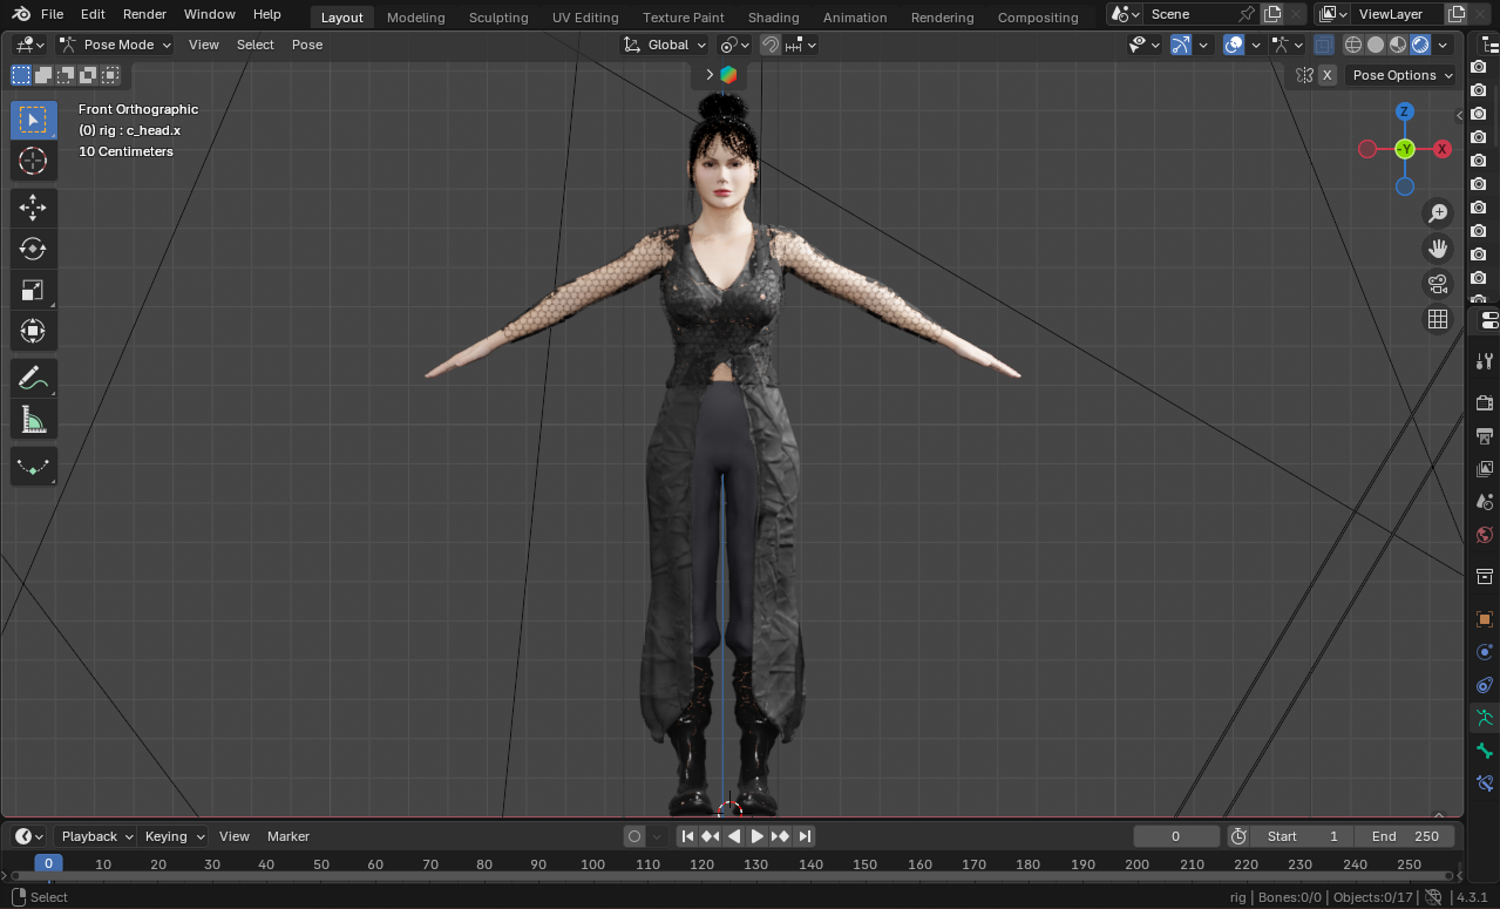Toggle the X-Ray view button

(1323, 45)
